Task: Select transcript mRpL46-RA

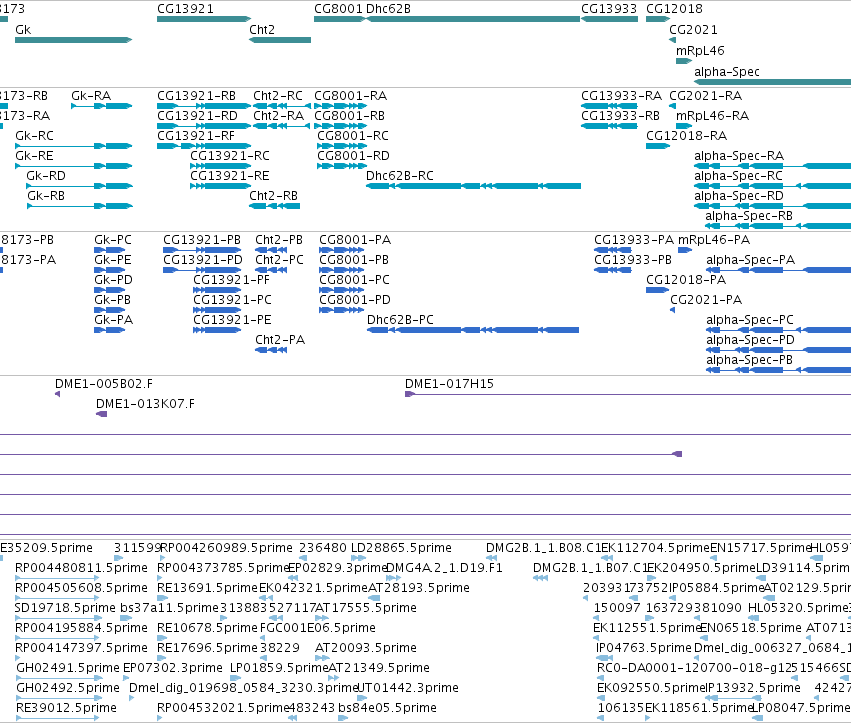Action: [x=684, y=126]
